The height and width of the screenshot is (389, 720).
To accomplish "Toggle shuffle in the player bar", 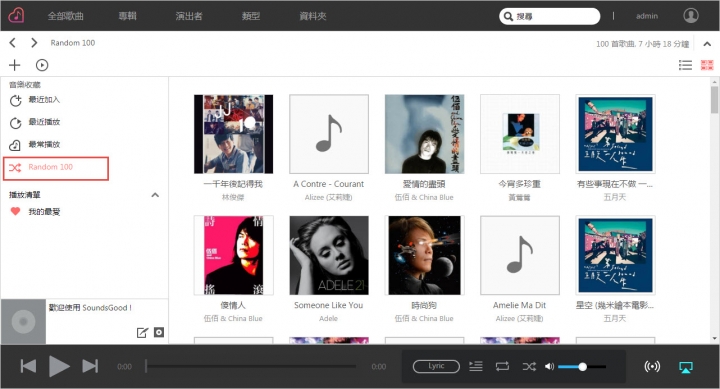I will [529, 366].
